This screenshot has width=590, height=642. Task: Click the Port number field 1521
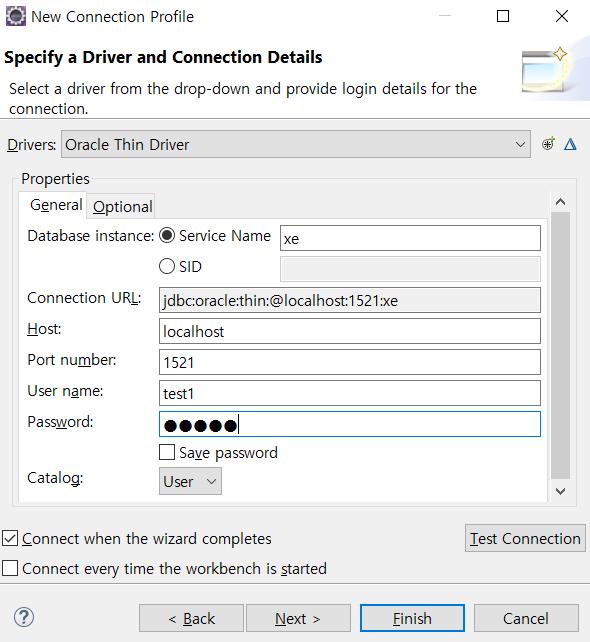[x=350, y=362]
